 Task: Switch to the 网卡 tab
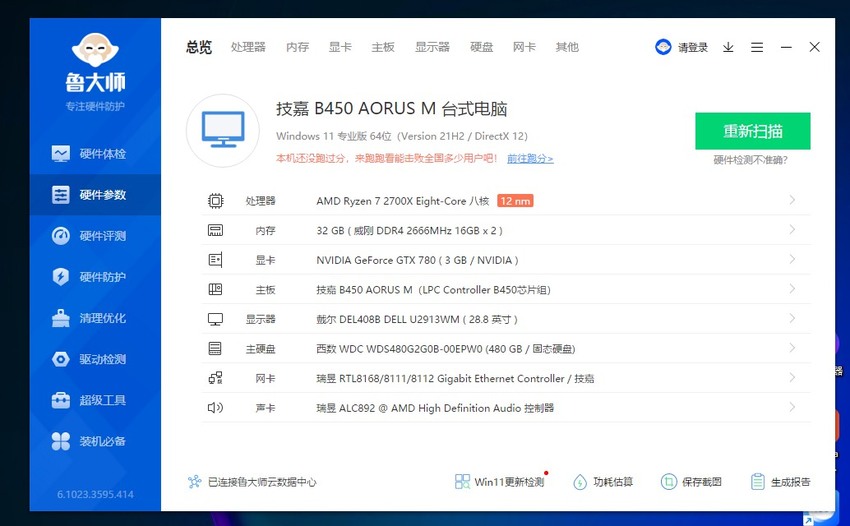click(x=524, y=47)
